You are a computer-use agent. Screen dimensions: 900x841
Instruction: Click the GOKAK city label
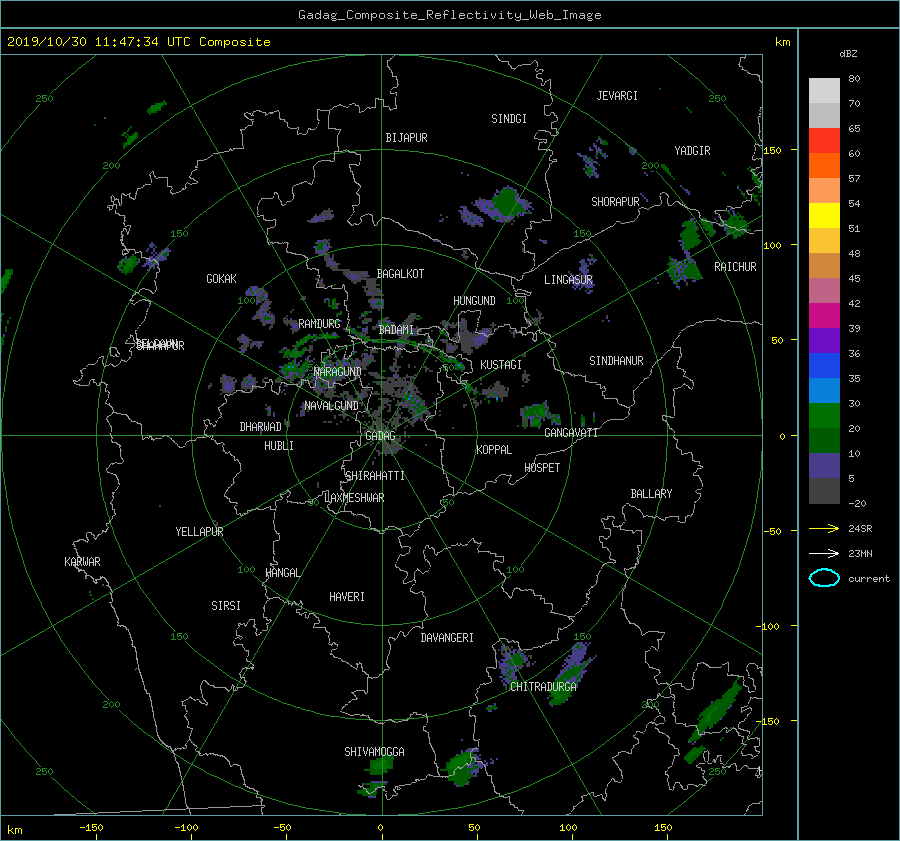tap(221, 279)
